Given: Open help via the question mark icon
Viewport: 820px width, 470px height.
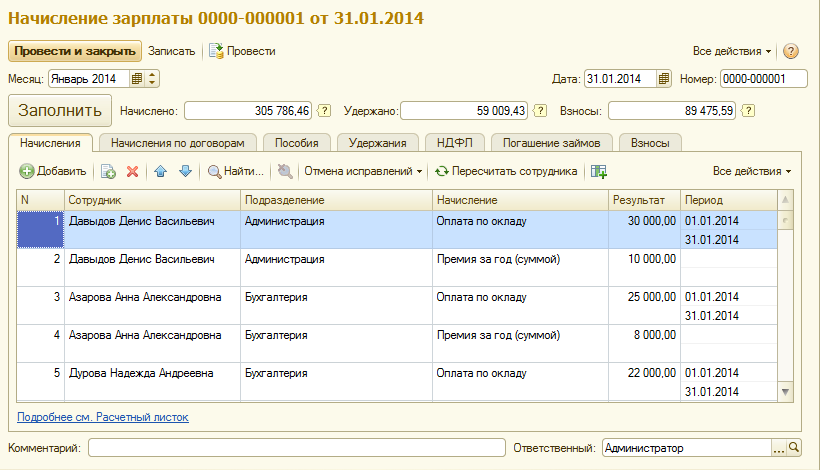Looking at the screenshot, I should (x=791, y=51).
